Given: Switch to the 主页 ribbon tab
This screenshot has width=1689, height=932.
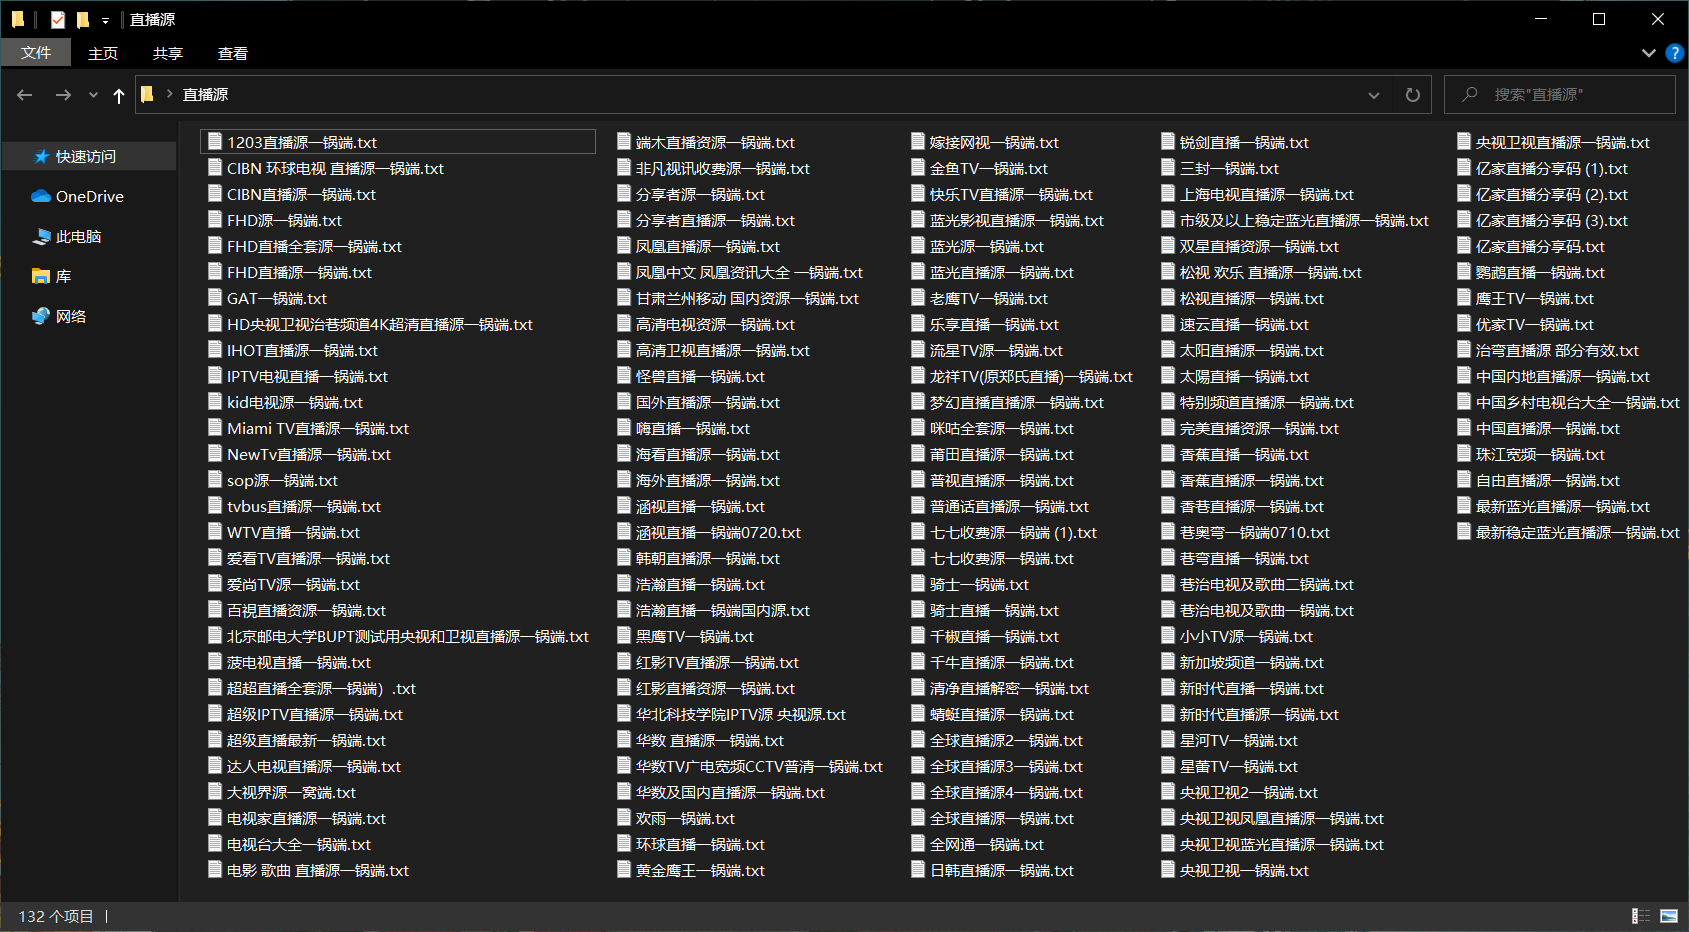Looking at the screenshot, I should (103, 53).
